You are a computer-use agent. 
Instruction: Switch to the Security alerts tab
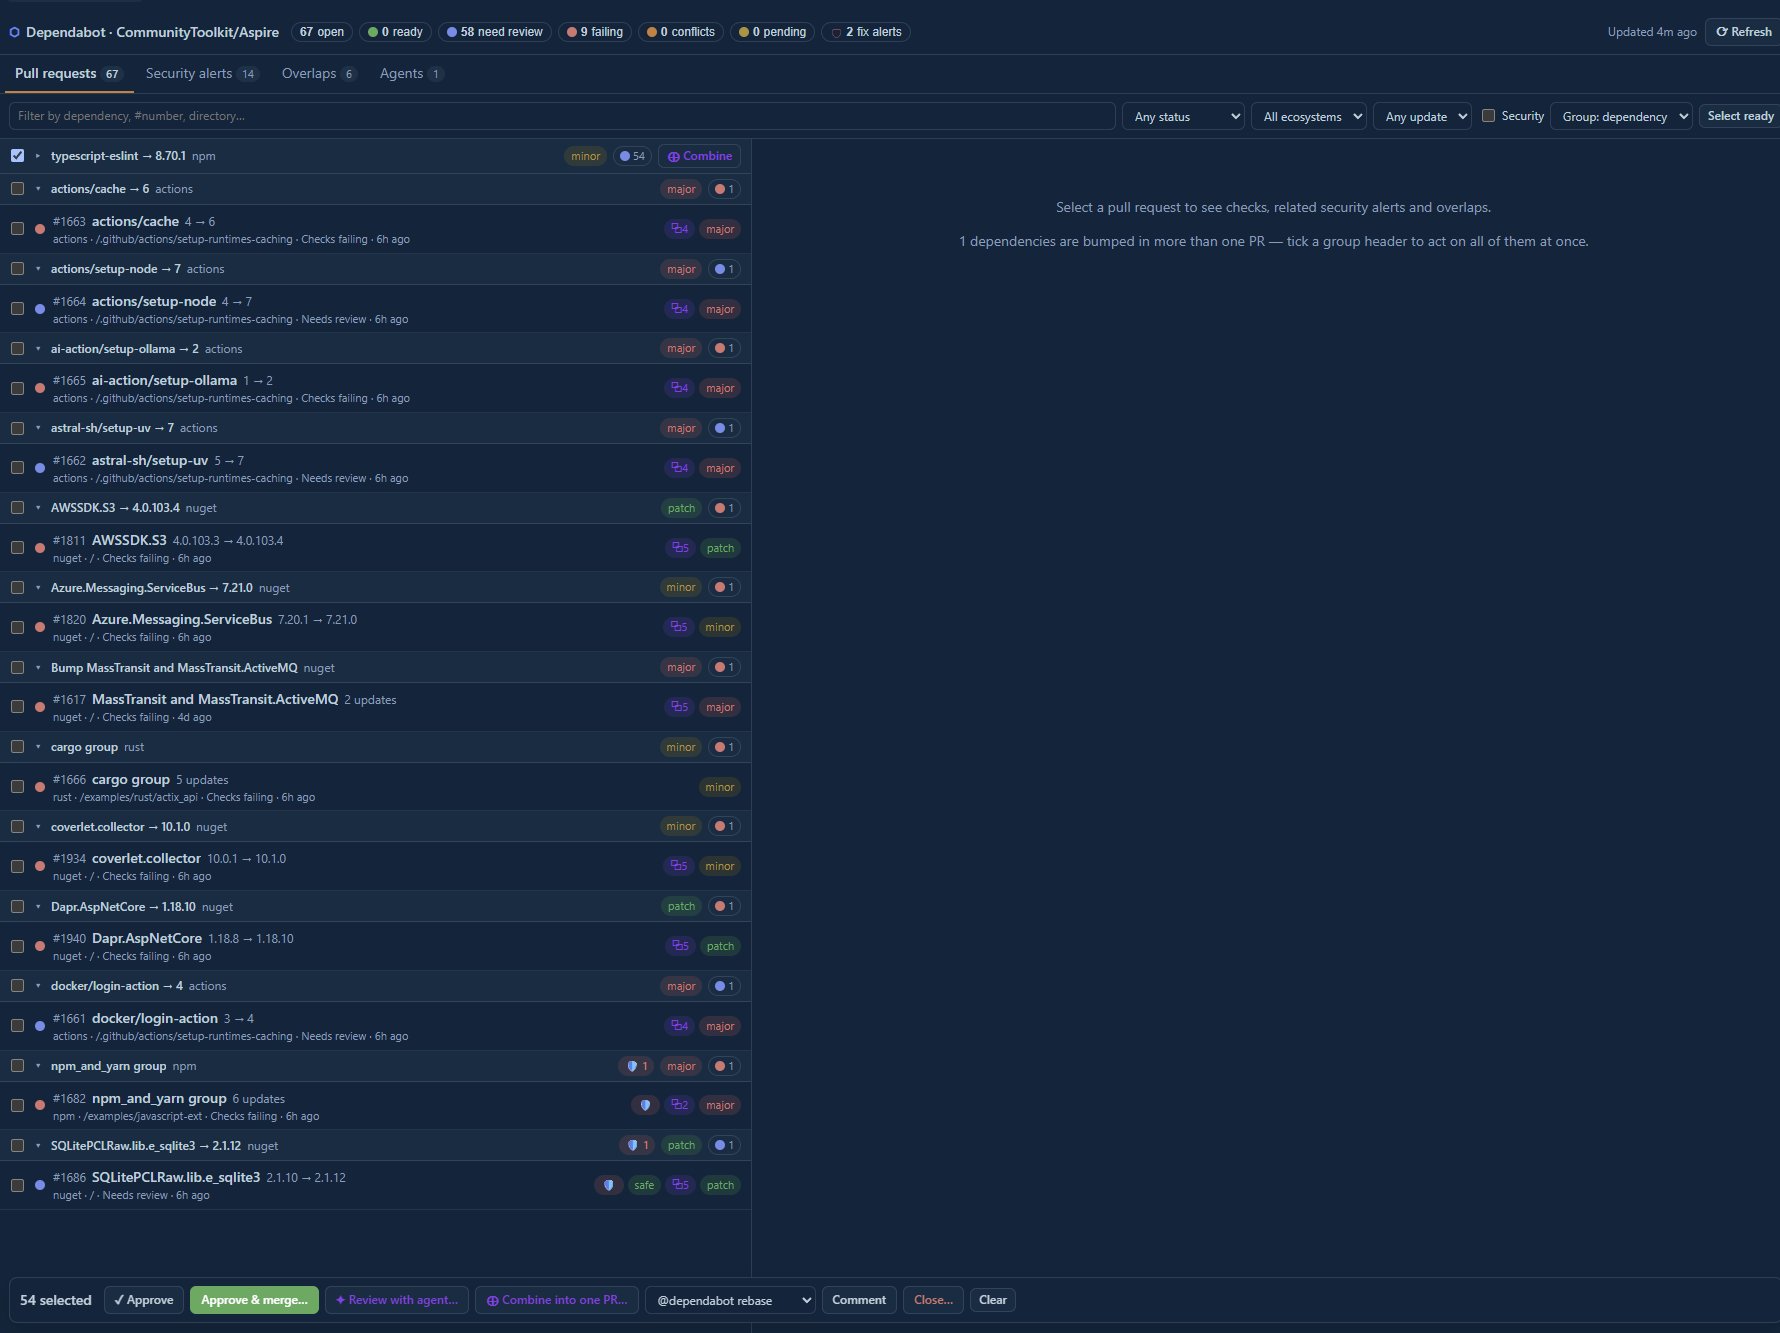click(201, 74)
